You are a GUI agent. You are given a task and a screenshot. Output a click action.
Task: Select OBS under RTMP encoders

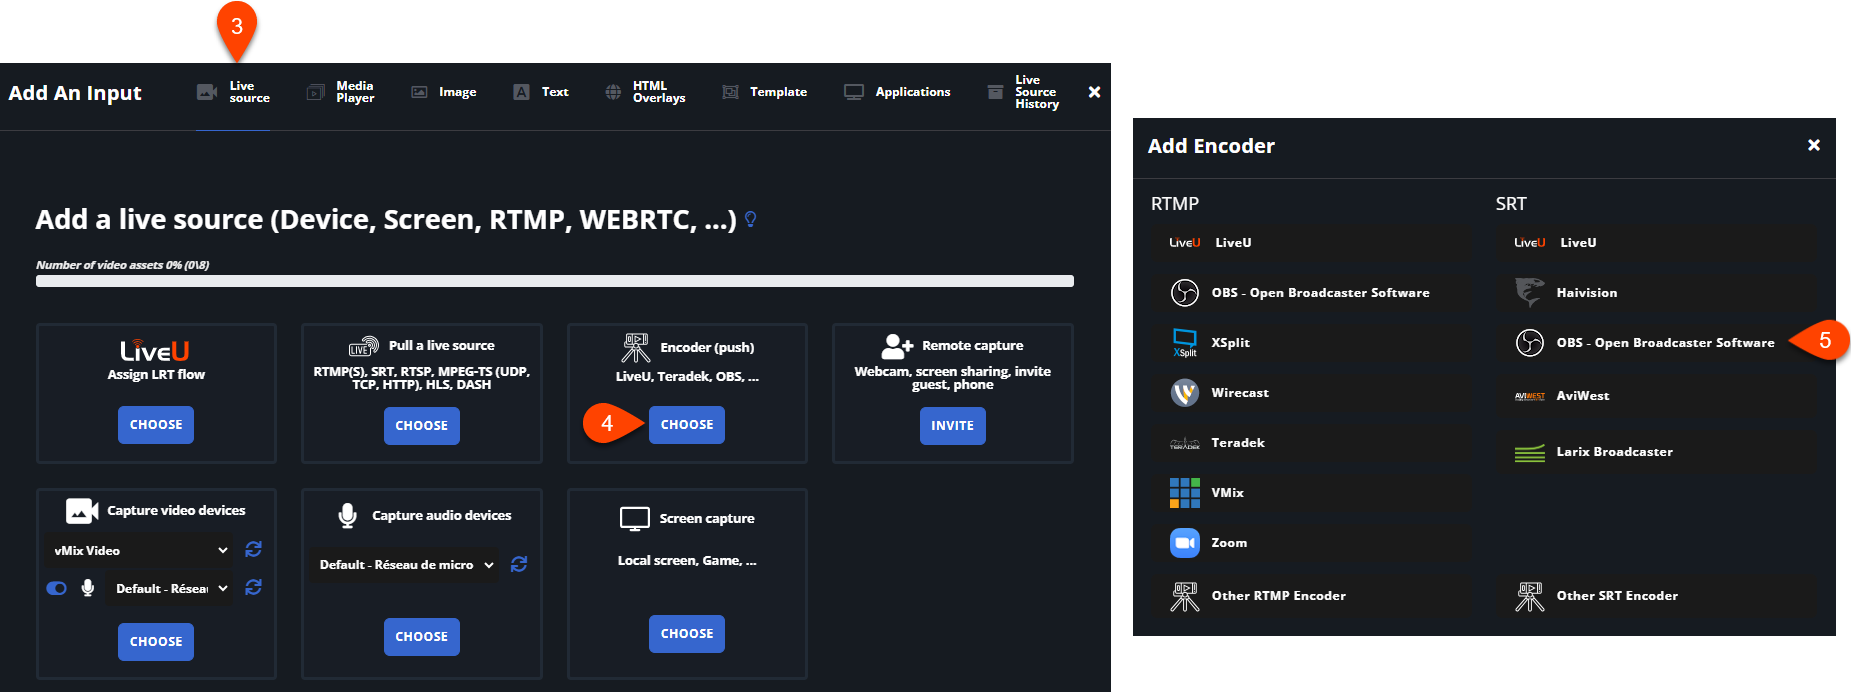tap(1311, 293)
